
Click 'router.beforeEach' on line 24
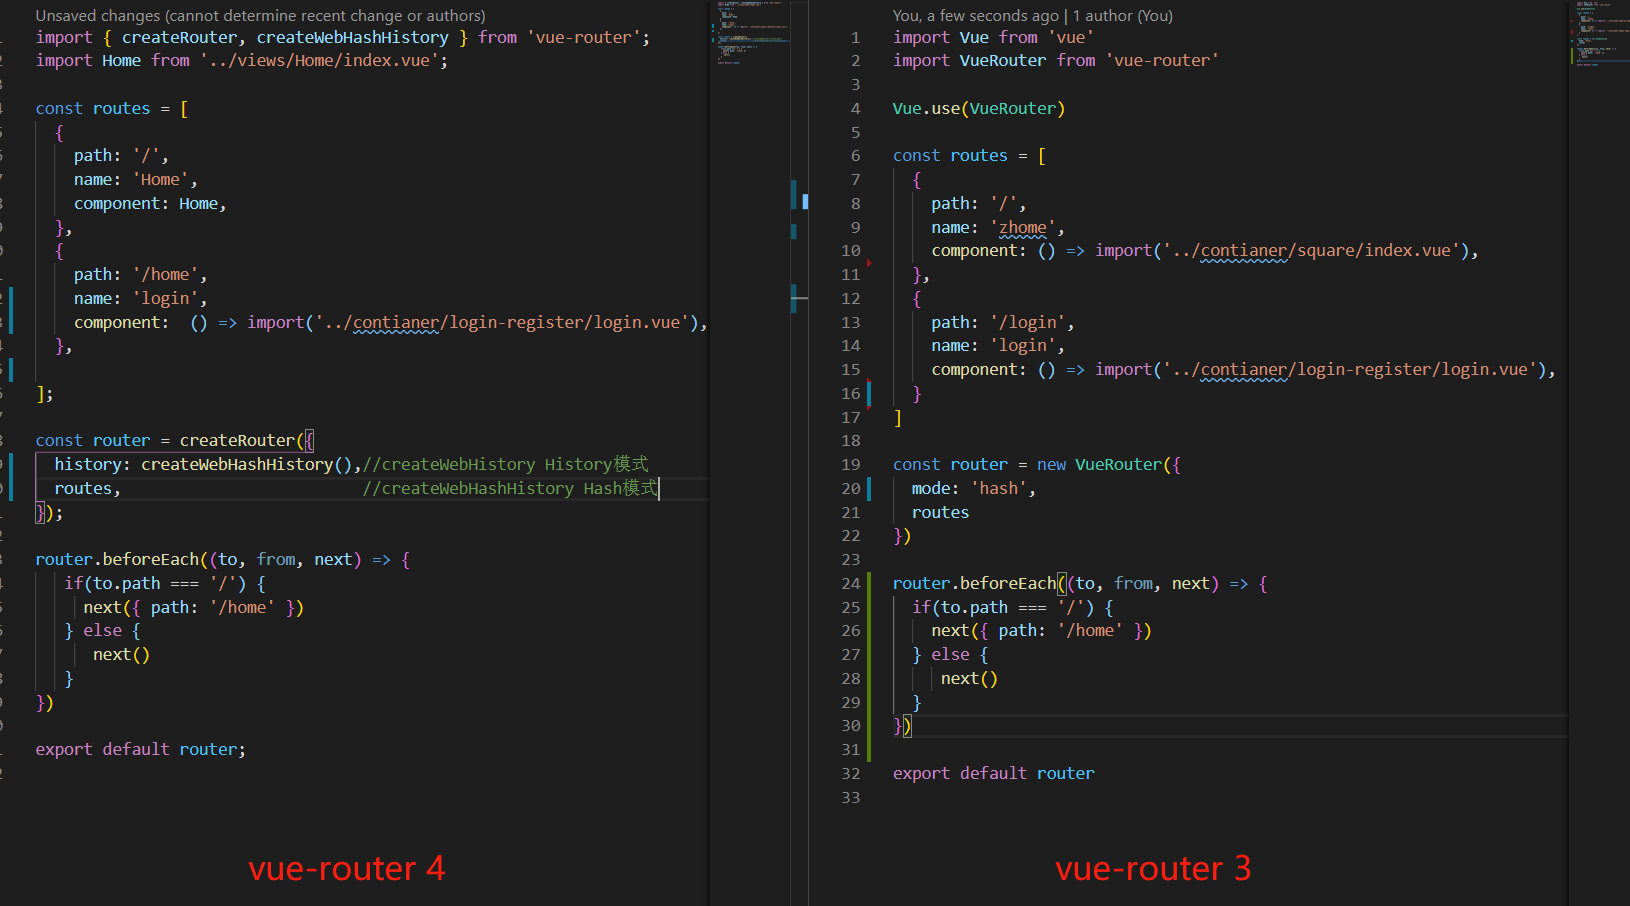coord(974,584)
